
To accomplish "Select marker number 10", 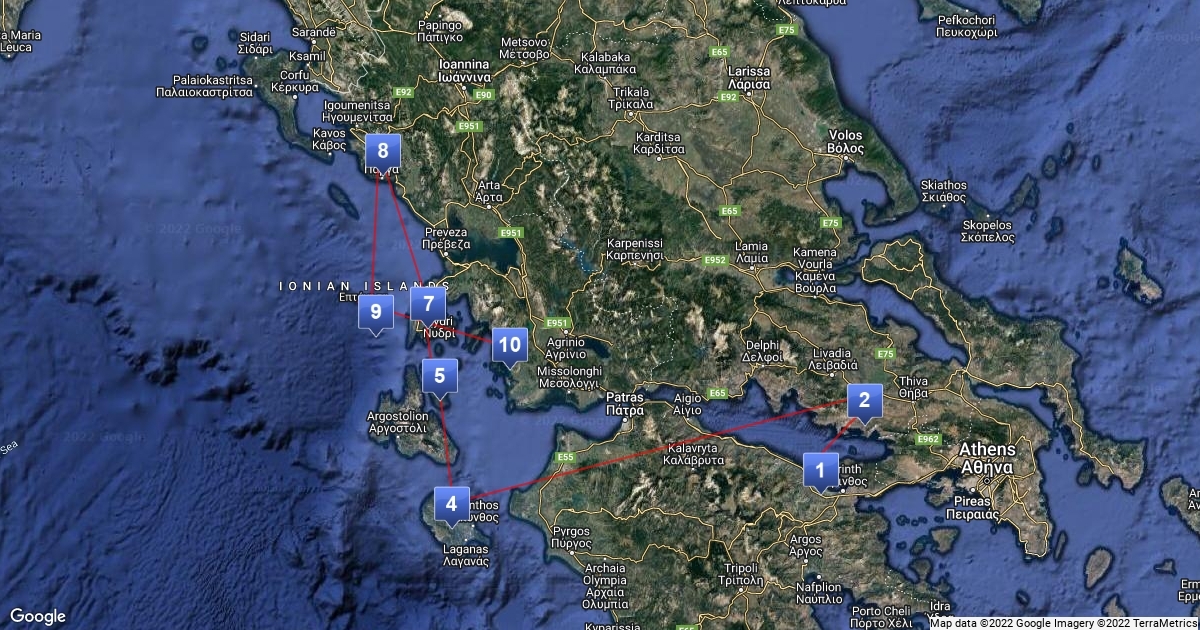I will pyautogui.click(x=509, y=346).
